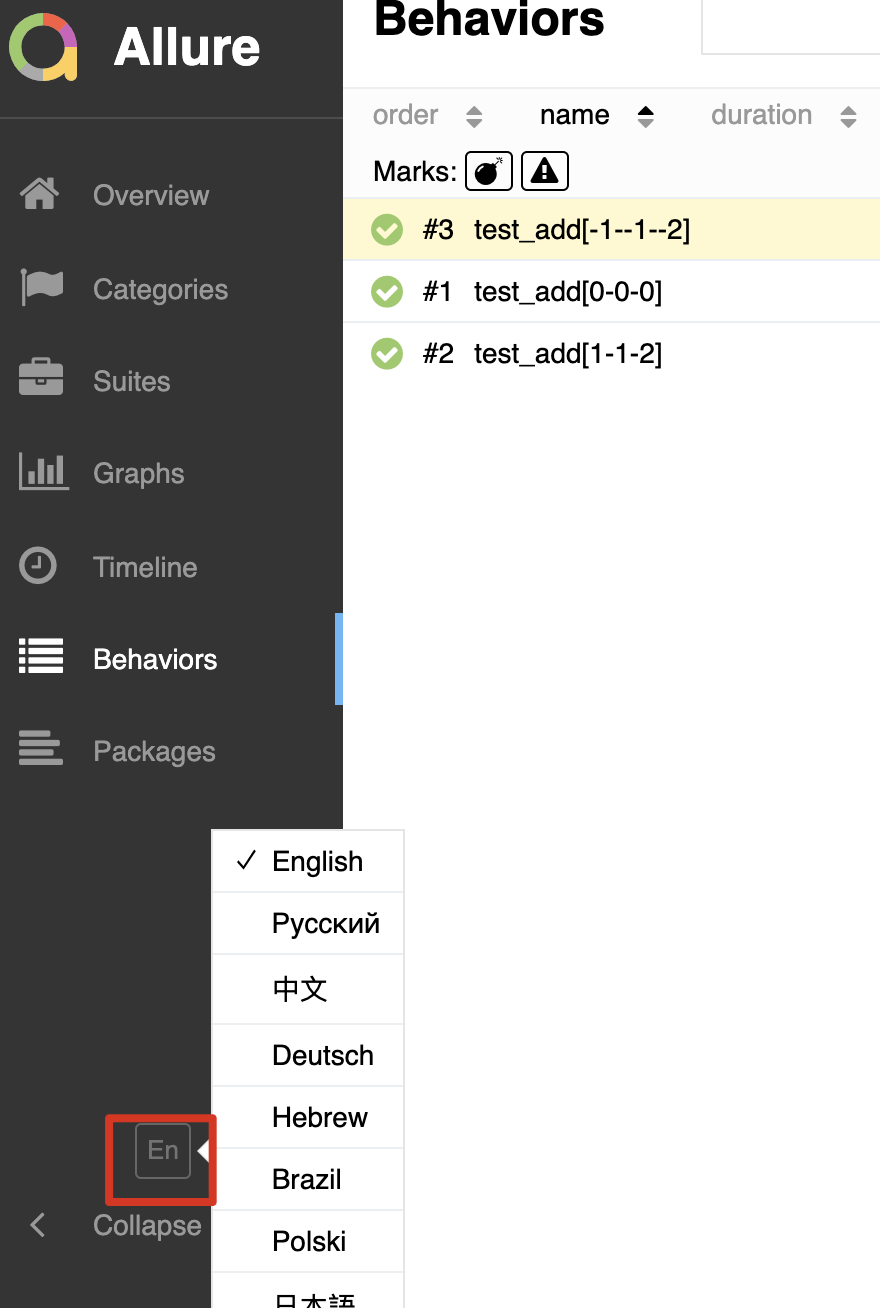The image size is (880, 1308).
Task: Toggle the warning triangle mark filter
Action: (544, 171)
